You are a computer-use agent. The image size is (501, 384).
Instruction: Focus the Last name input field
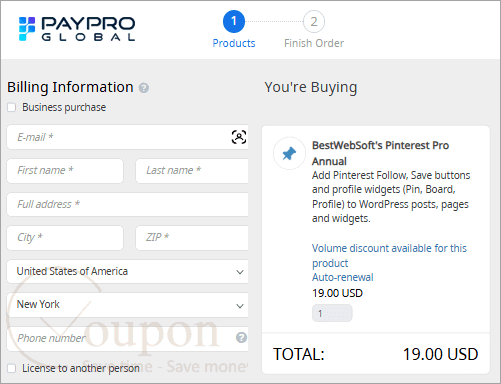tap(192, 171)
